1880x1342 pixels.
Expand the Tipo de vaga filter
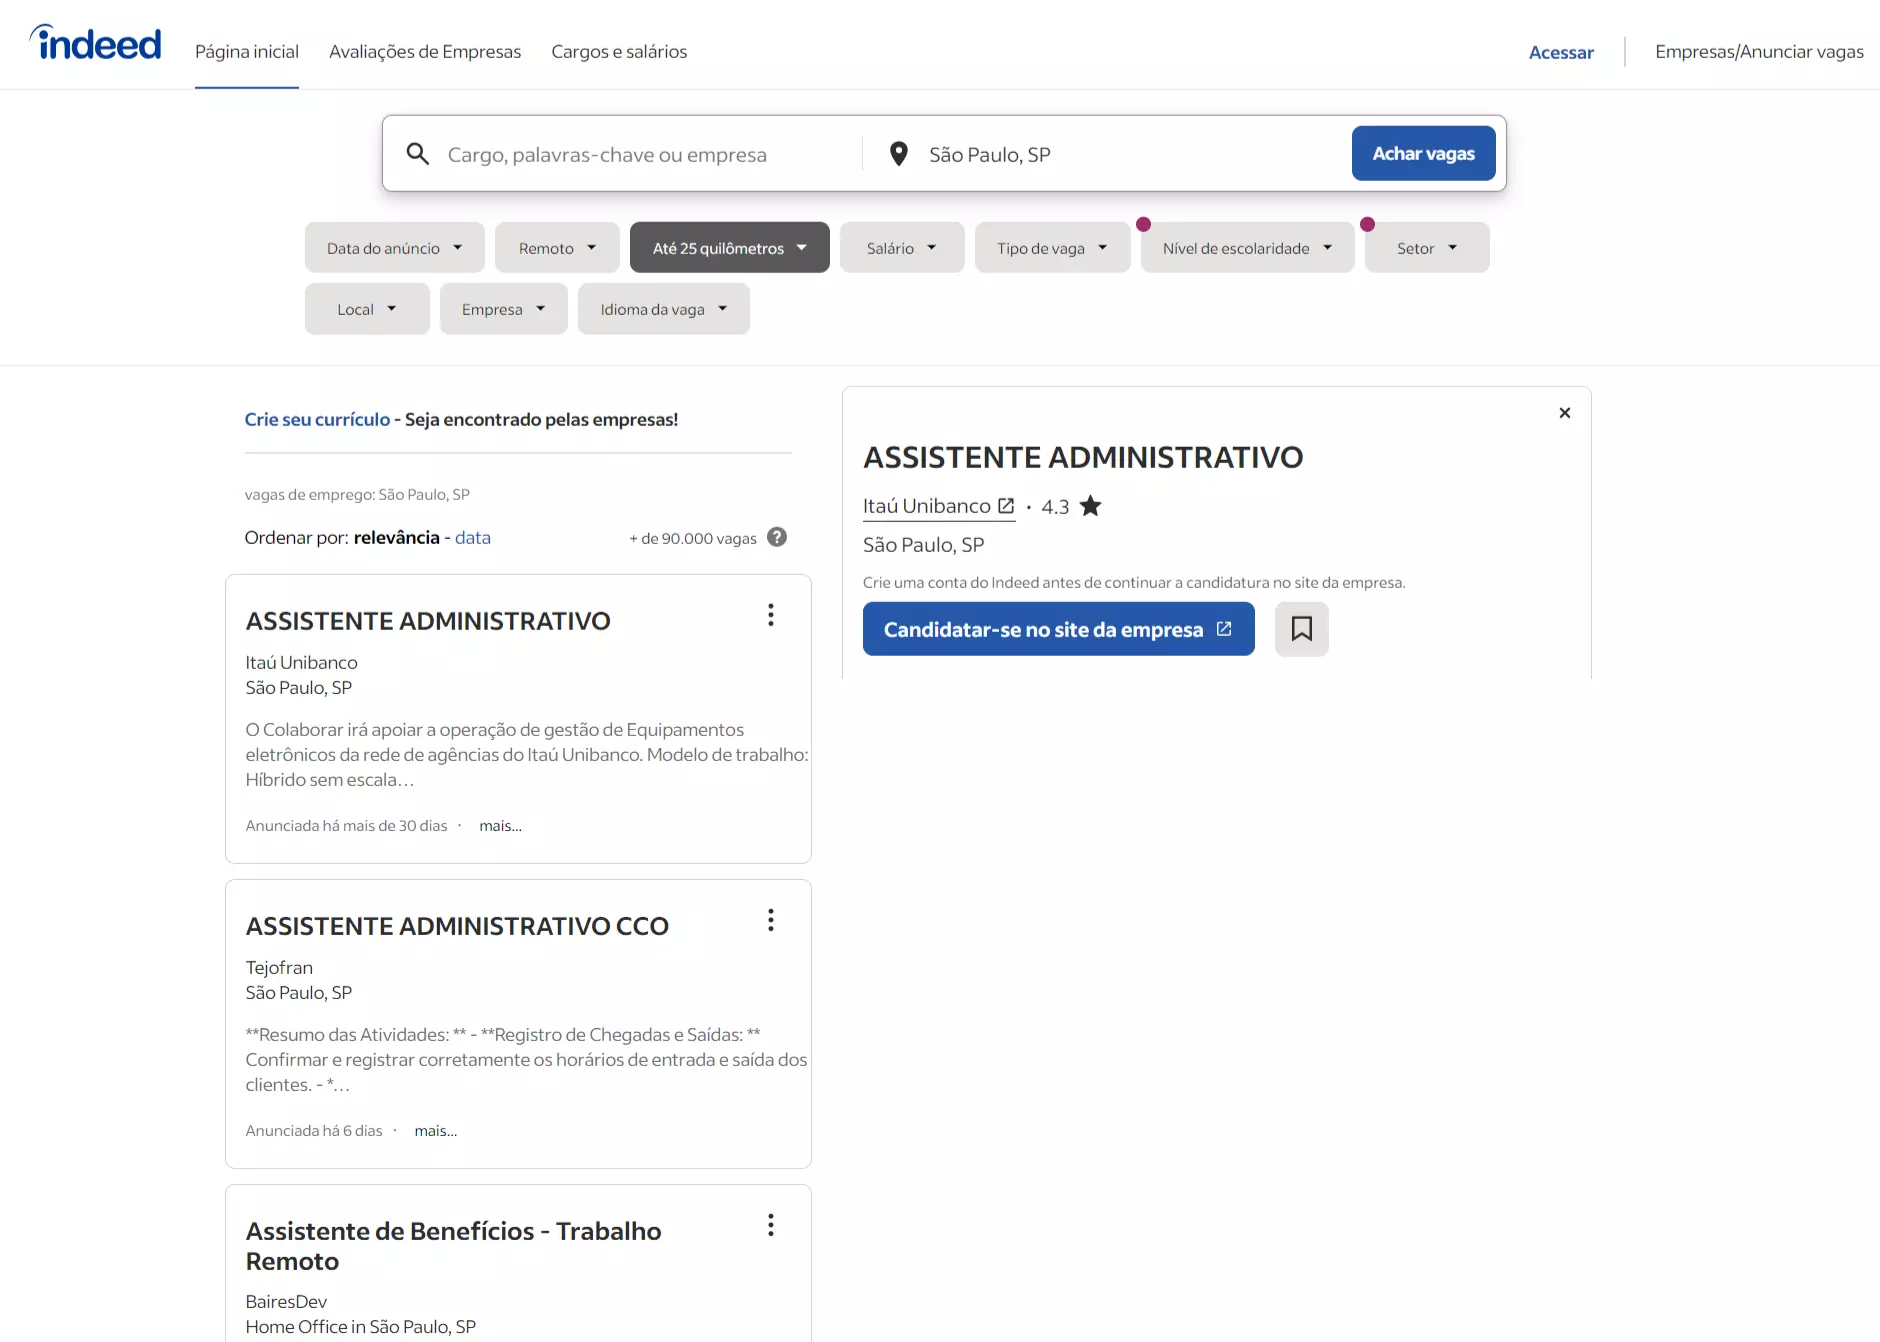coord(1053,248)
